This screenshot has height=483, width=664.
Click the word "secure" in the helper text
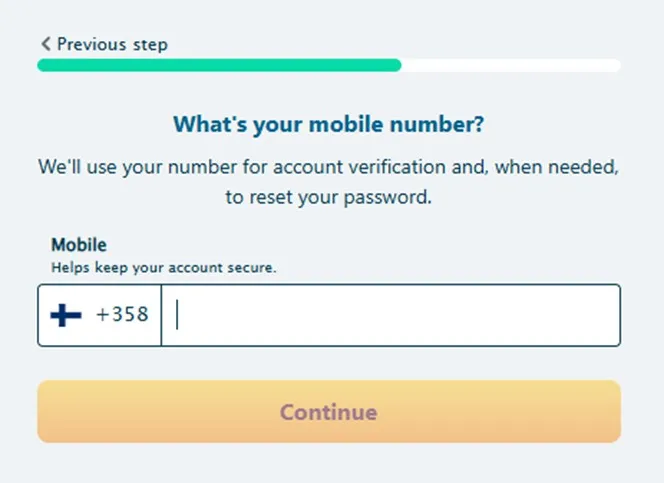pyautogui.click(x=250, y=268)
